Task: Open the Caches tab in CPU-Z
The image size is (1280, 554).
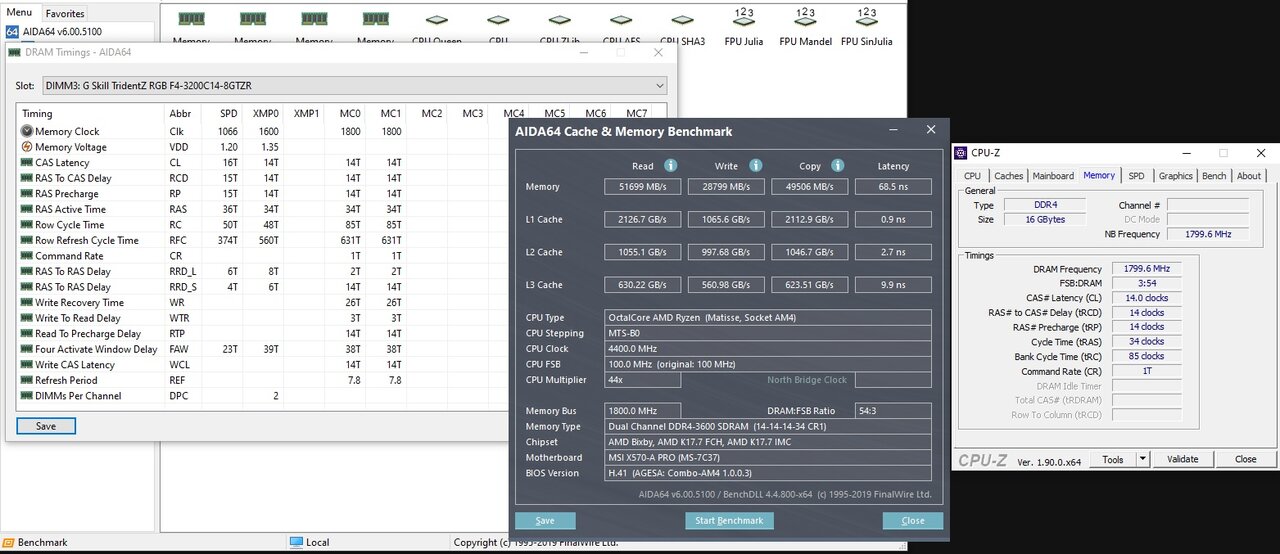Action: (1008, 176)
